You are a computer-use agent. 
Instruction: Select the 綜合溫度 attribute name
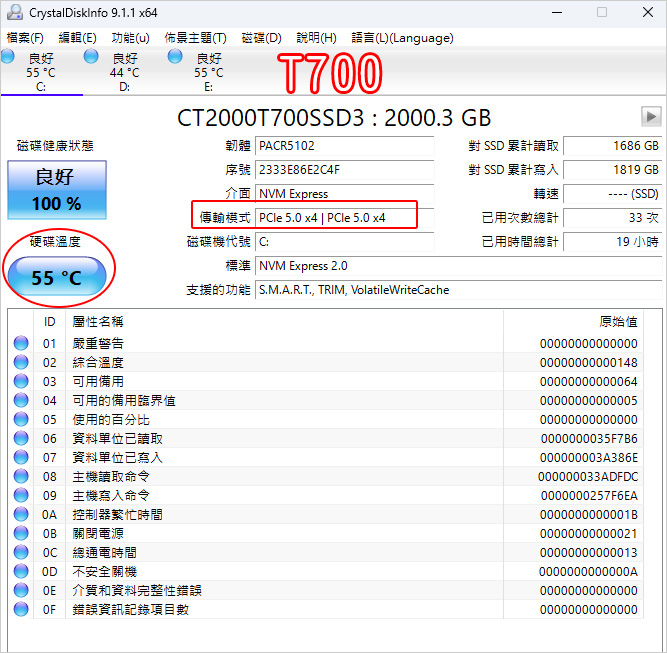pos(98,362)
